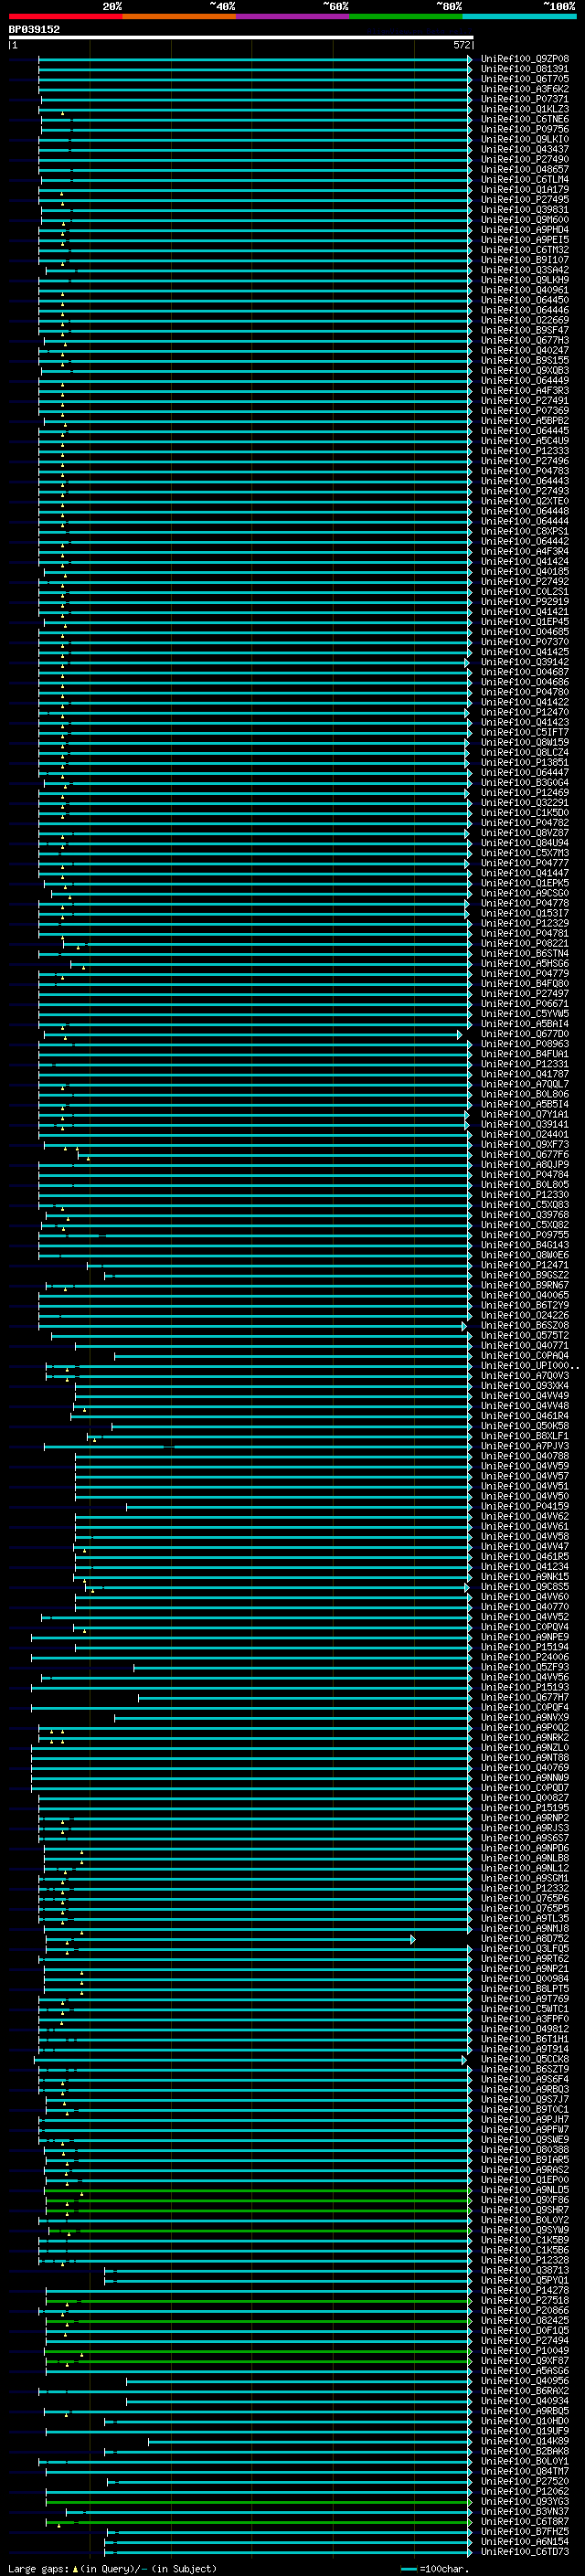Select the UniRef100_Q93XK4 label
This screenshot has width=585, height=2576.
tap(525, 1386)
